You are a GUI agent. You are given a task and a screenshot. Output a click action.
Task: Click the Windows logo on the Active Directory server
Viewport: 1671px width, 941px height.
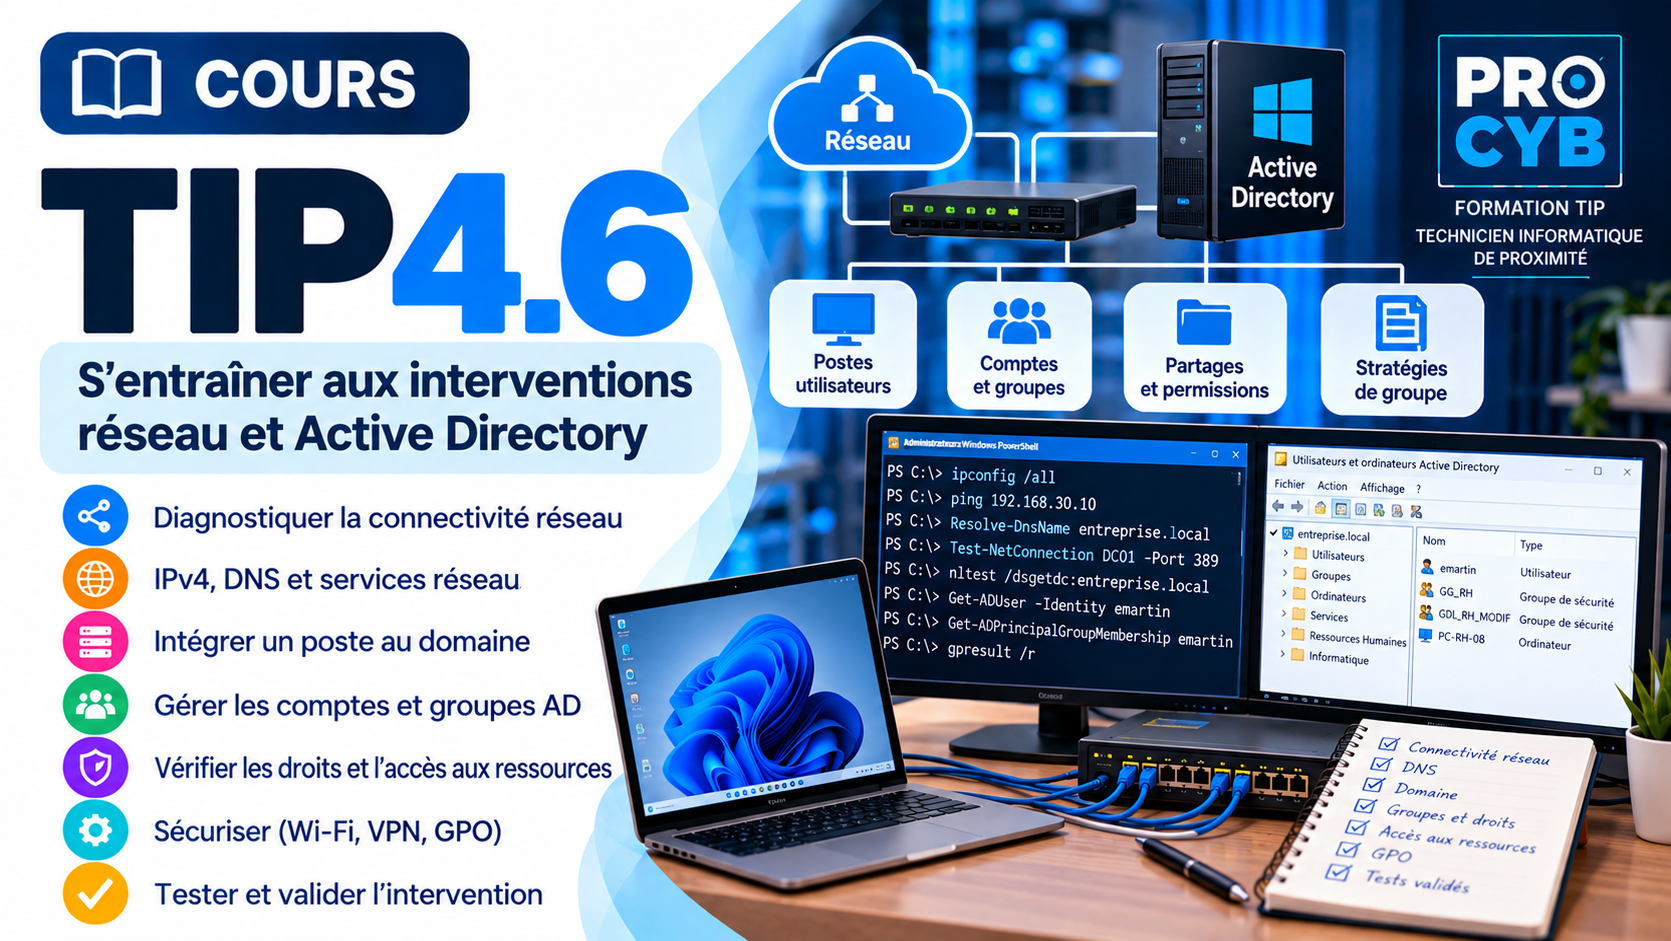(x=1282, y=112)
